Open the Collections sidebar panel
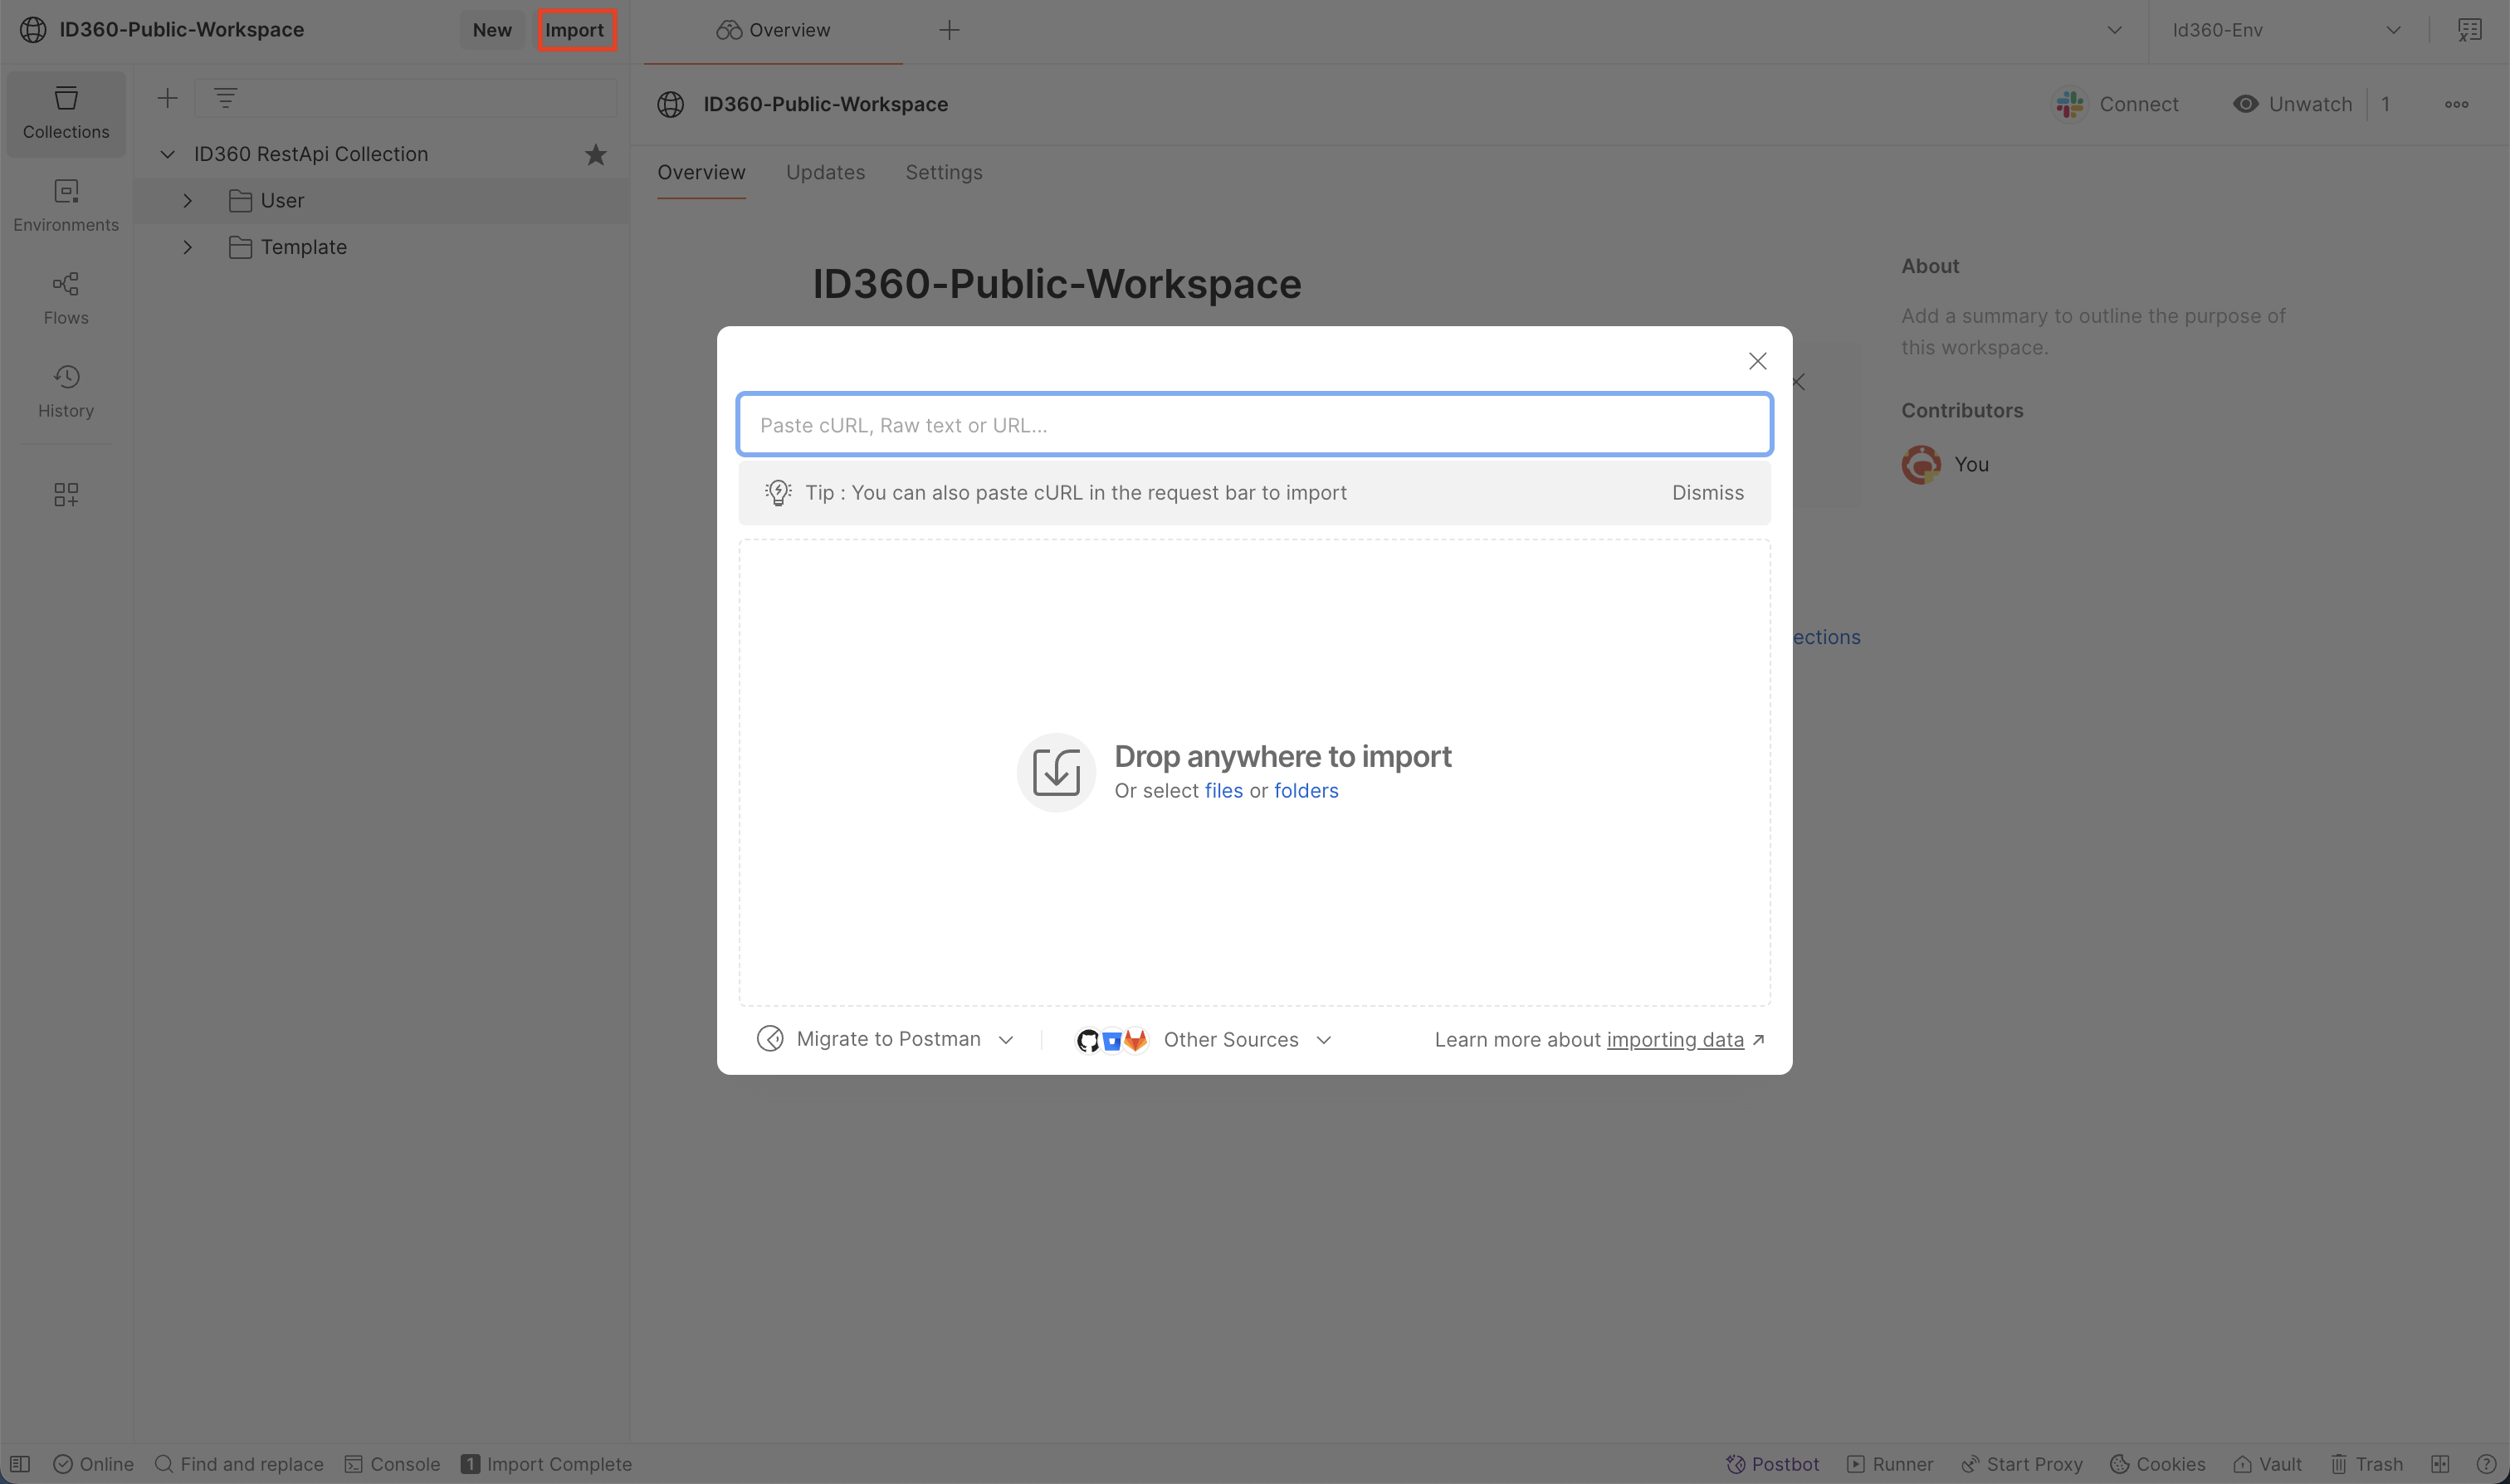The height and width of the screenshot is (1484, 2510). [66, 113]
